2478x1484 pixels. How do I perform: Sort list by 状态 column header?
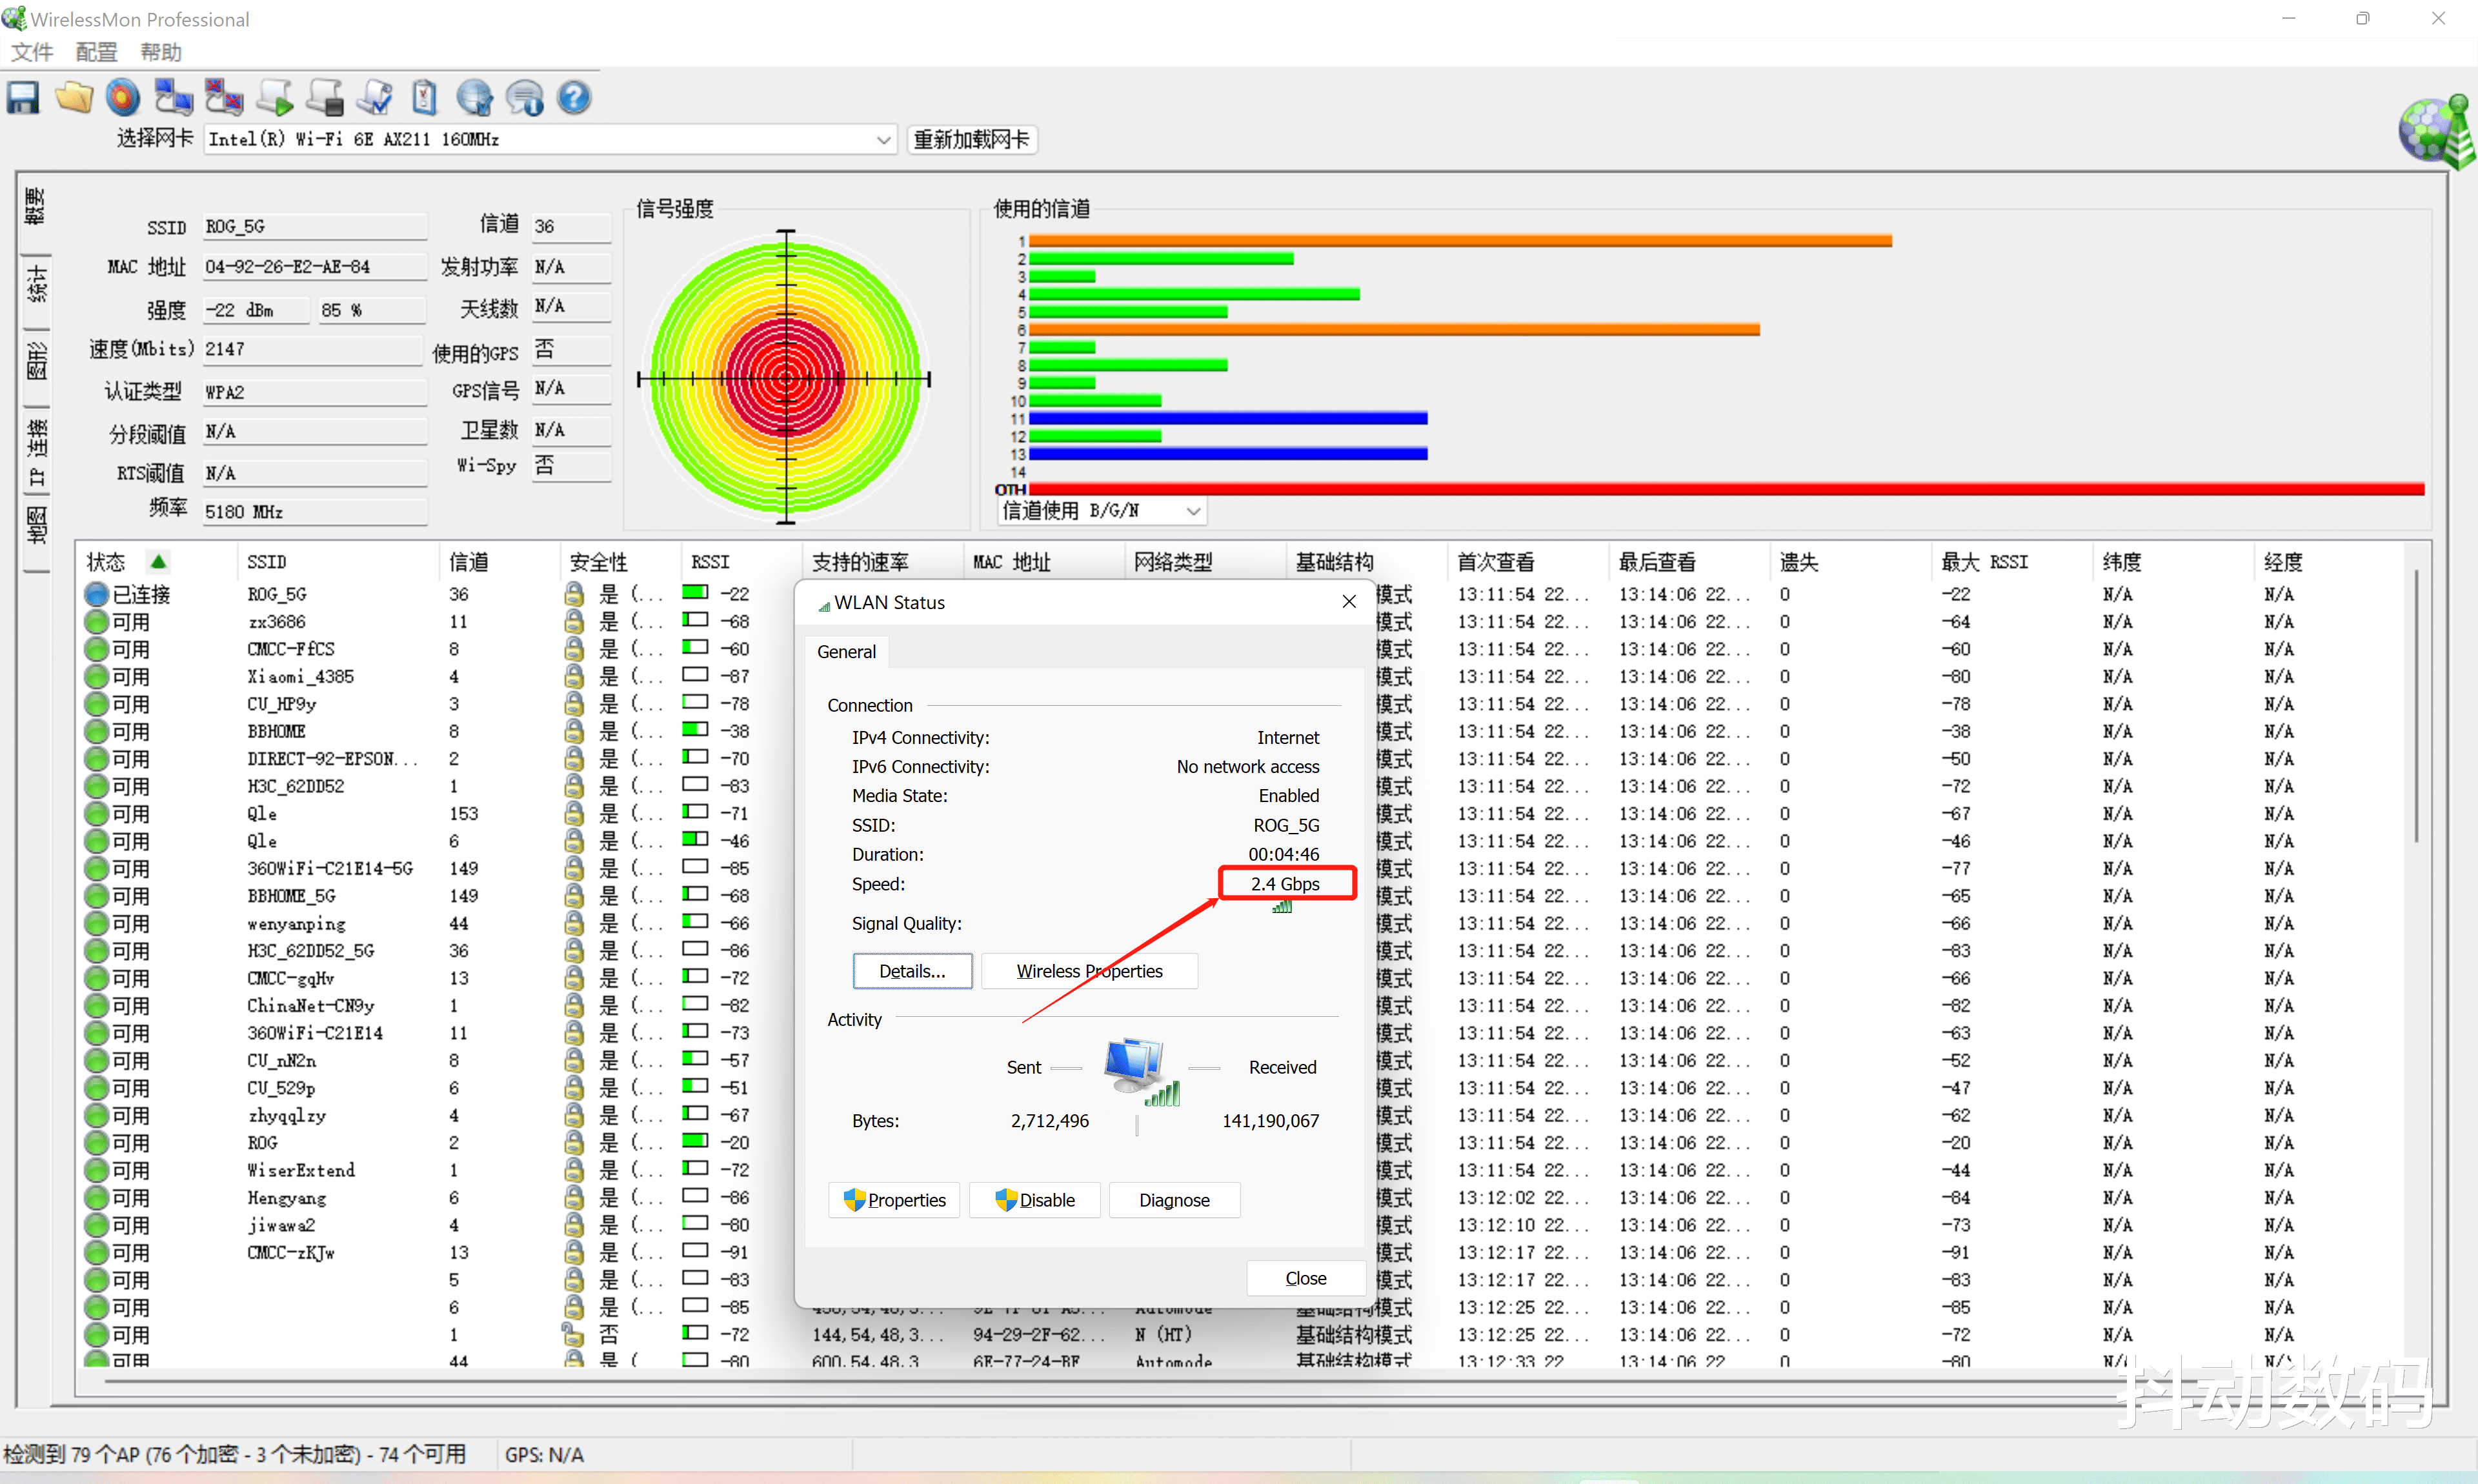(106, 562)
